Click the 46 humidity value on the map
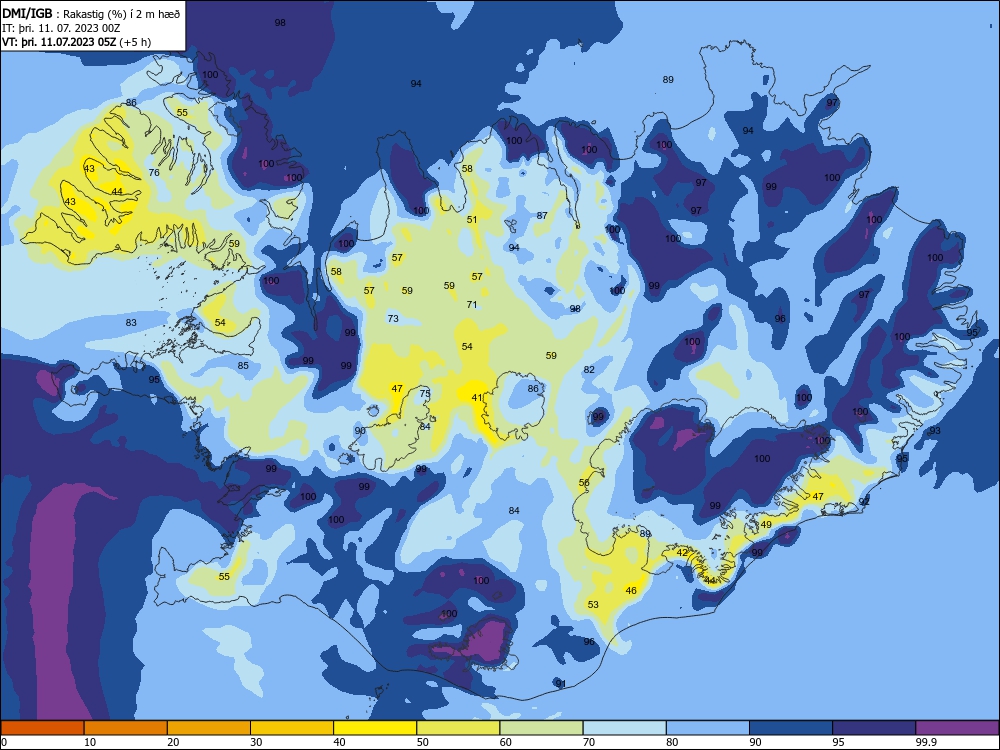Viewport: 1000px width, 750px height. click(x=631, y=591)
